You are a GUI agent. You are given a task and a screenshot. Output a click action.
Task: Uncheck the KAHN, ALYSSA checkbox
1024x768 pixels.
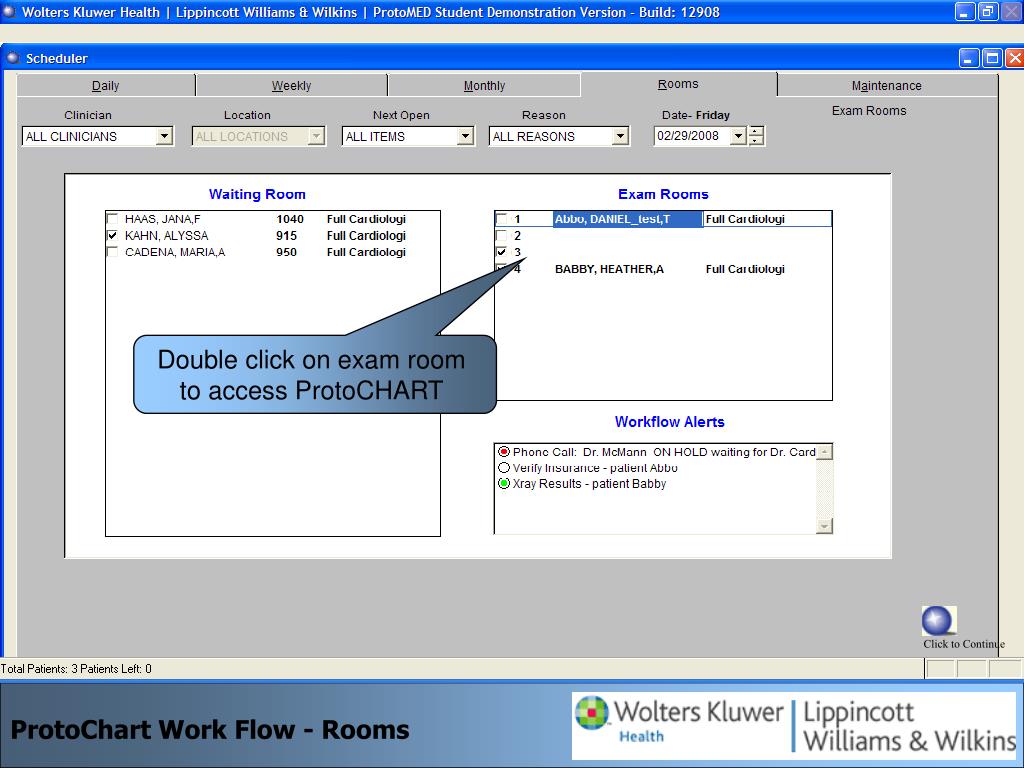tap(112, 236)
